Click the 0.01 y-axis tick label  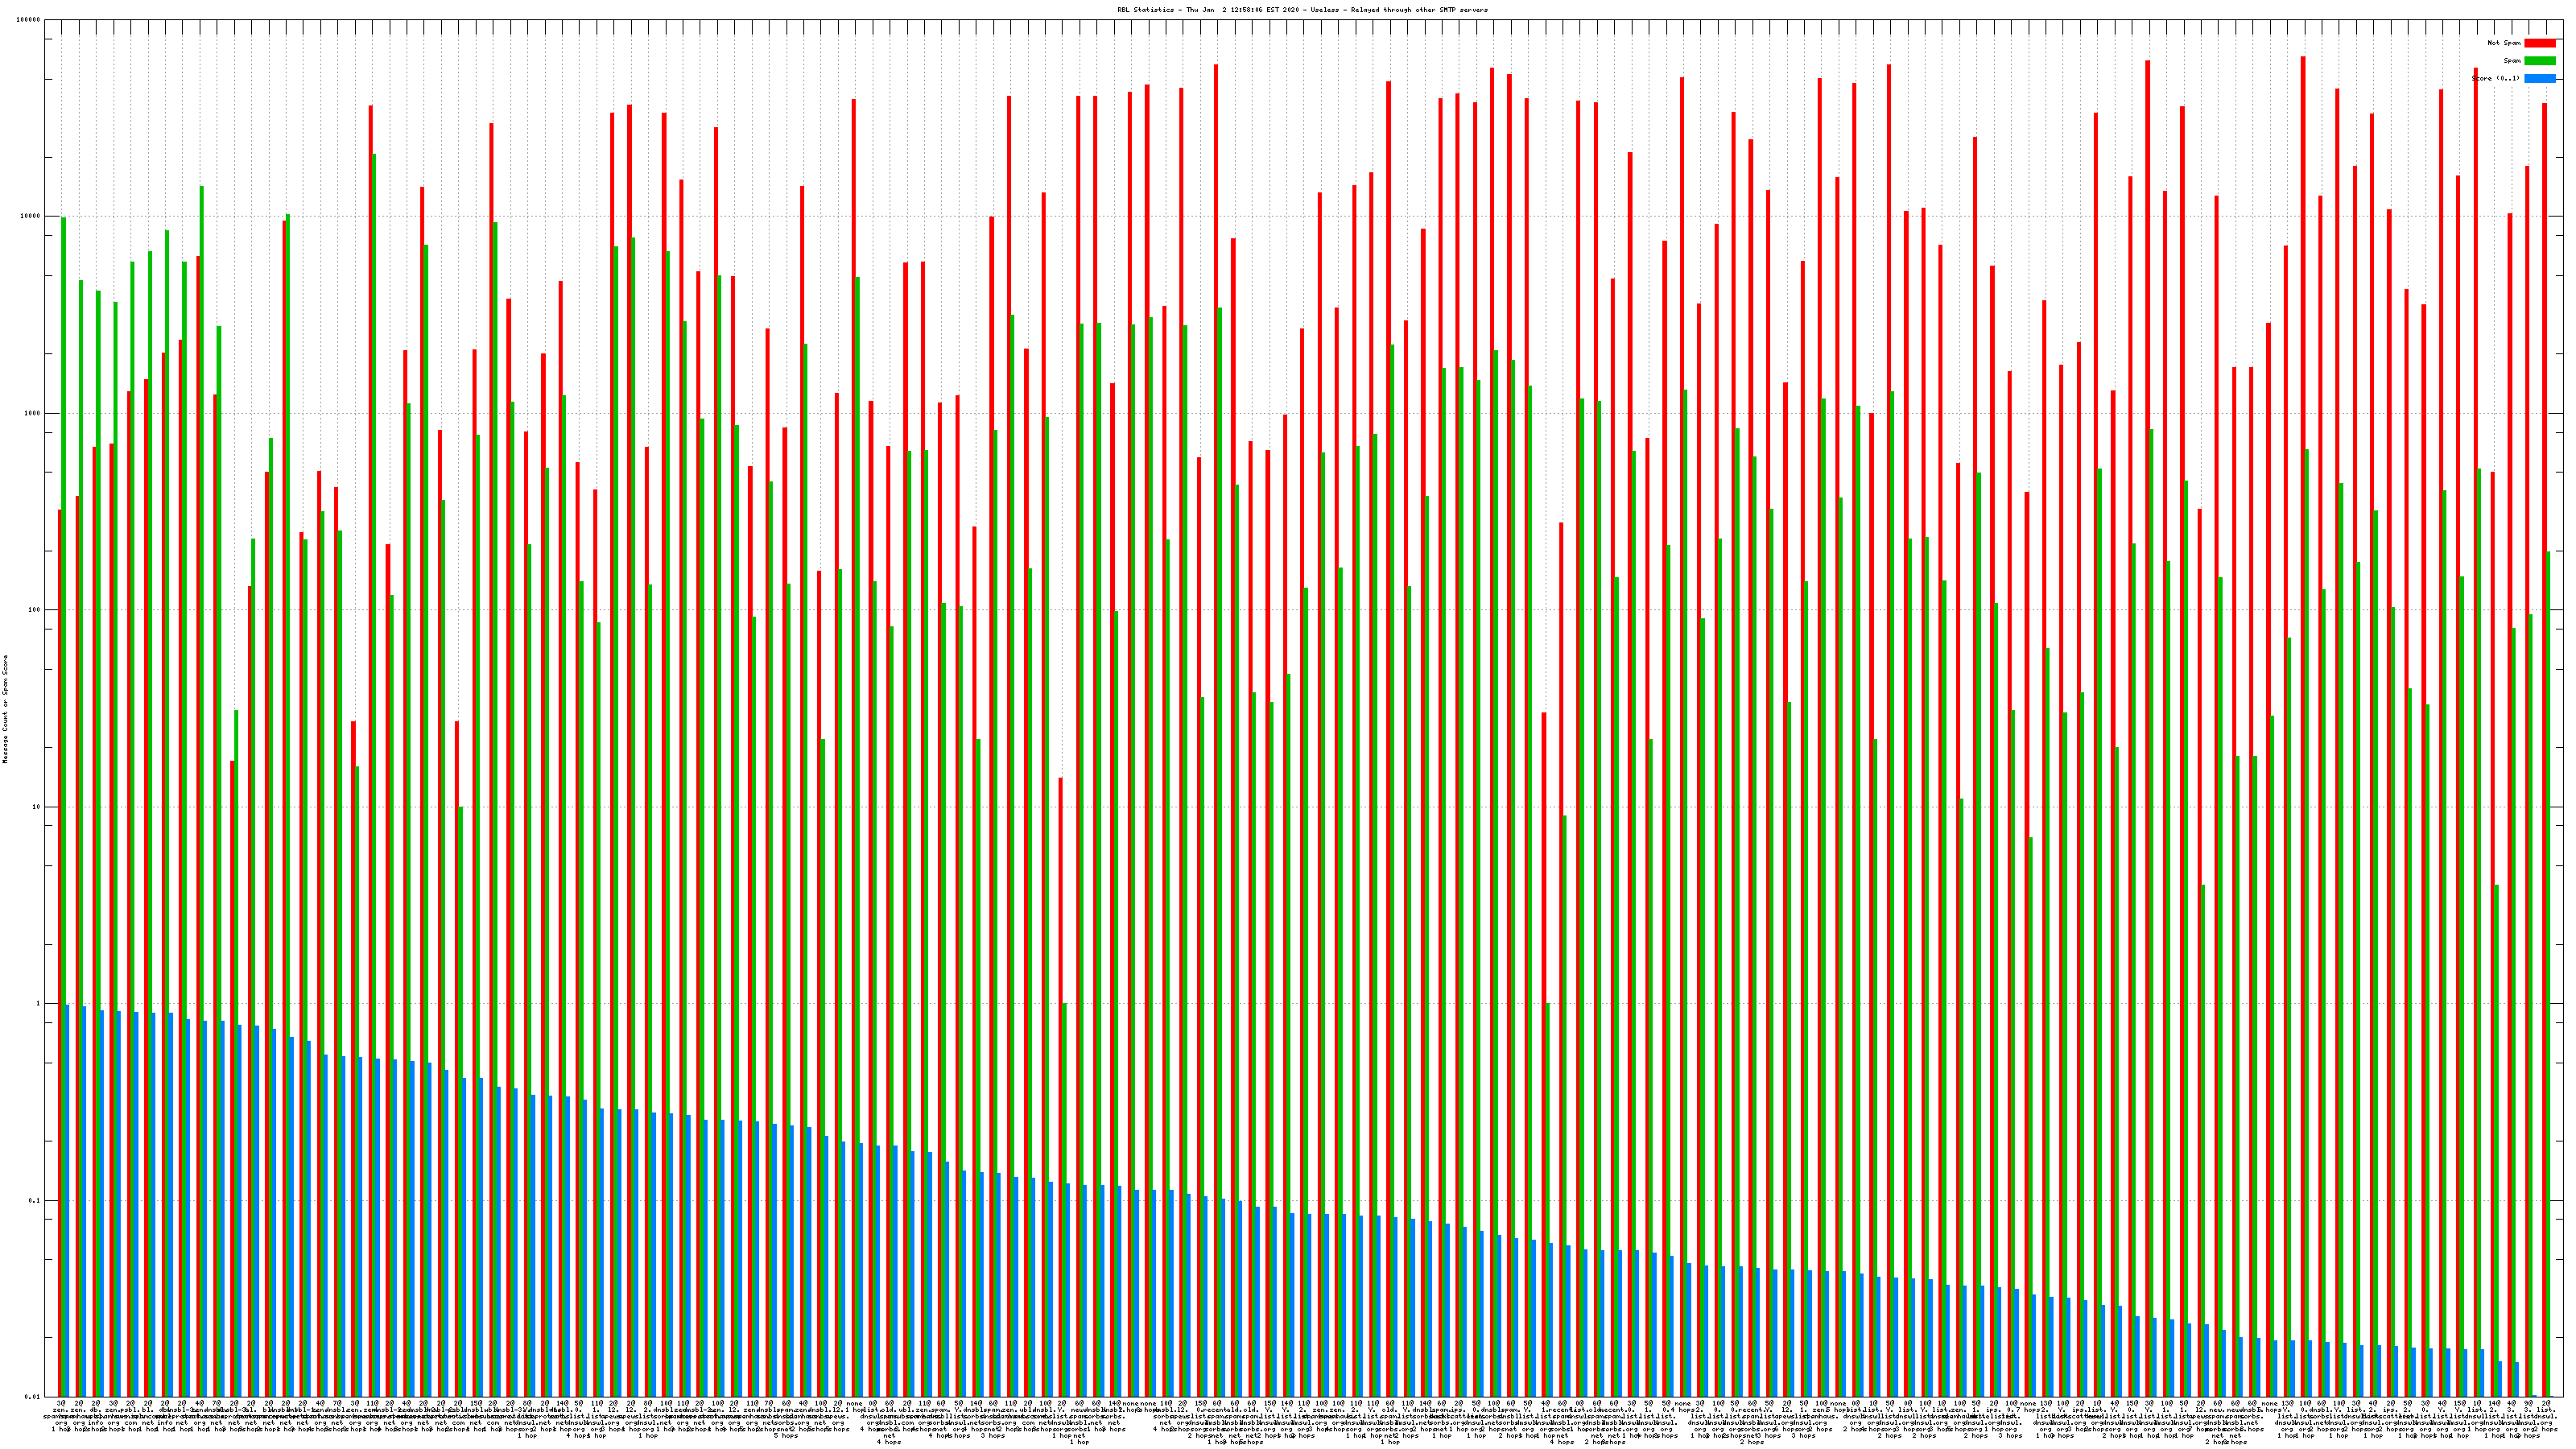coord(34,1397)
